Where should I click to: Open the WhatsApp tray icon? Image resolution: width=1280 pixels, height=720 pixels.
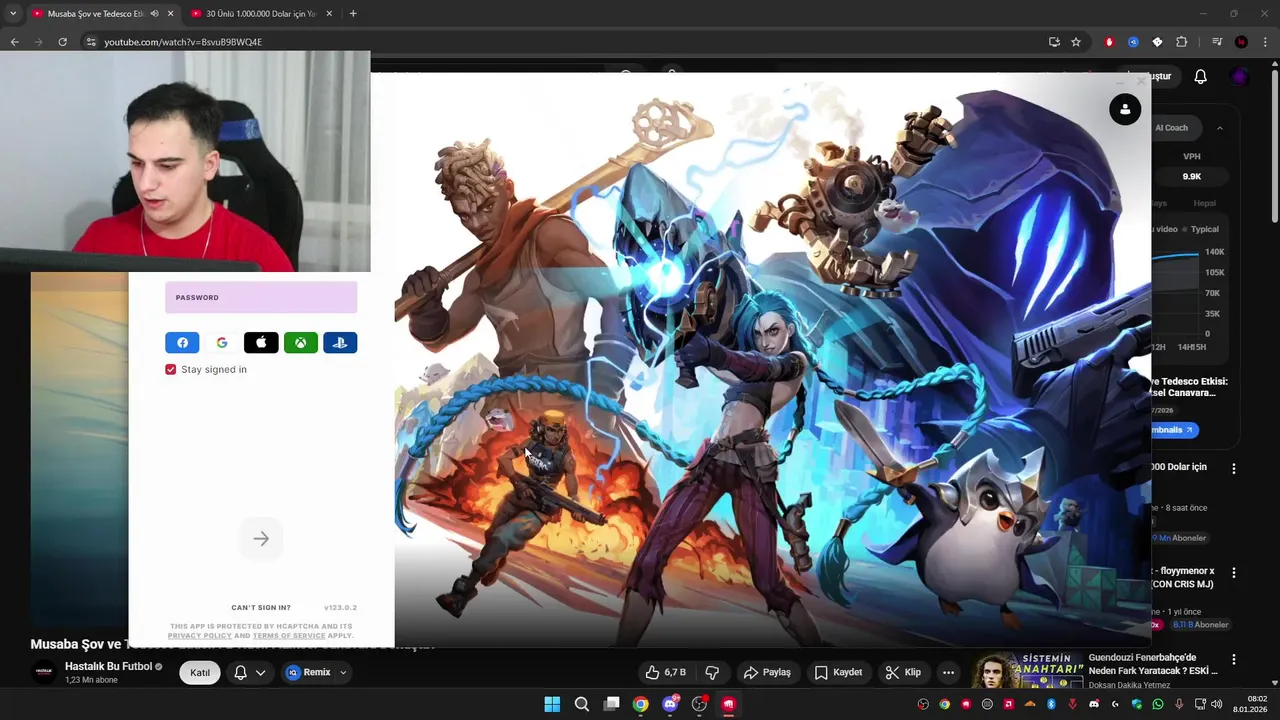(x=1158, y=704)
